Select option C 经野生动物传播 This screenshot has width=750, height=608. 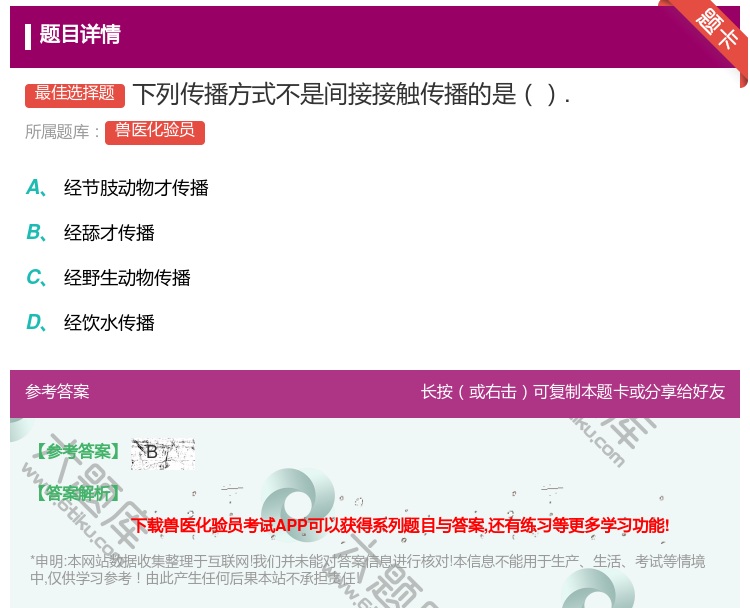[108, 277]
